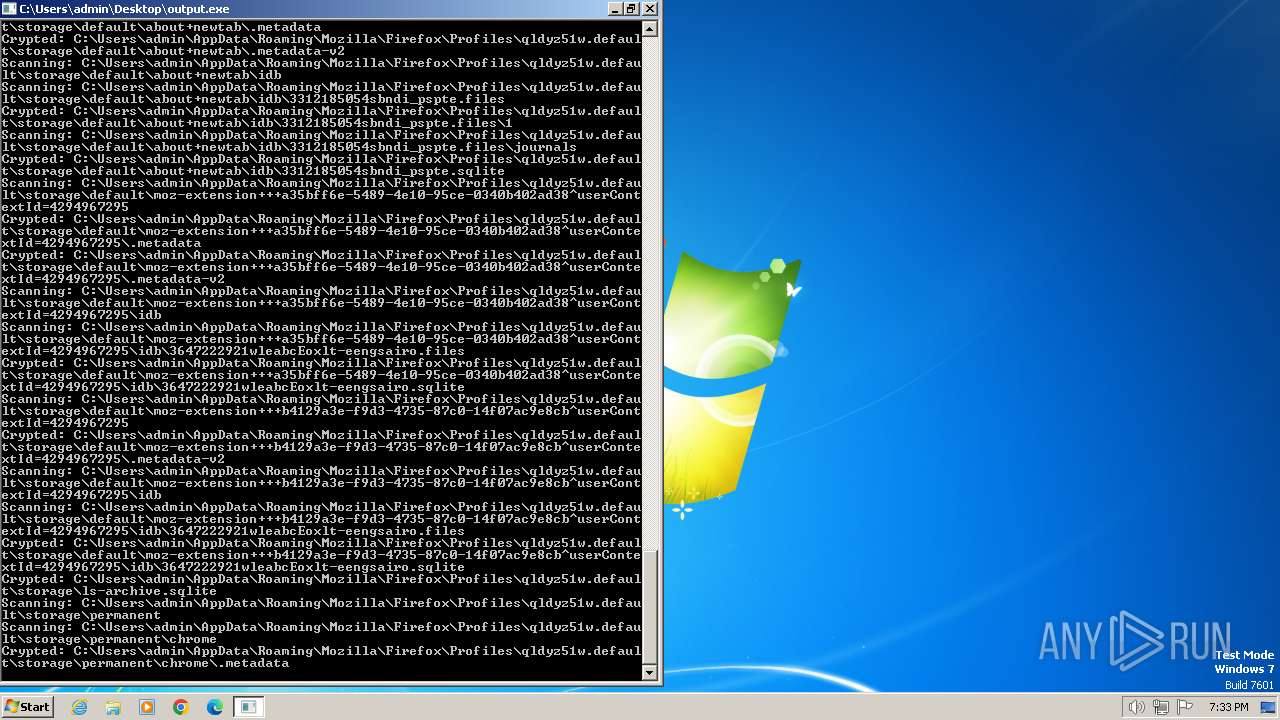
Task: Select the output.exe console taskbar button
Action: click(249, 707)
